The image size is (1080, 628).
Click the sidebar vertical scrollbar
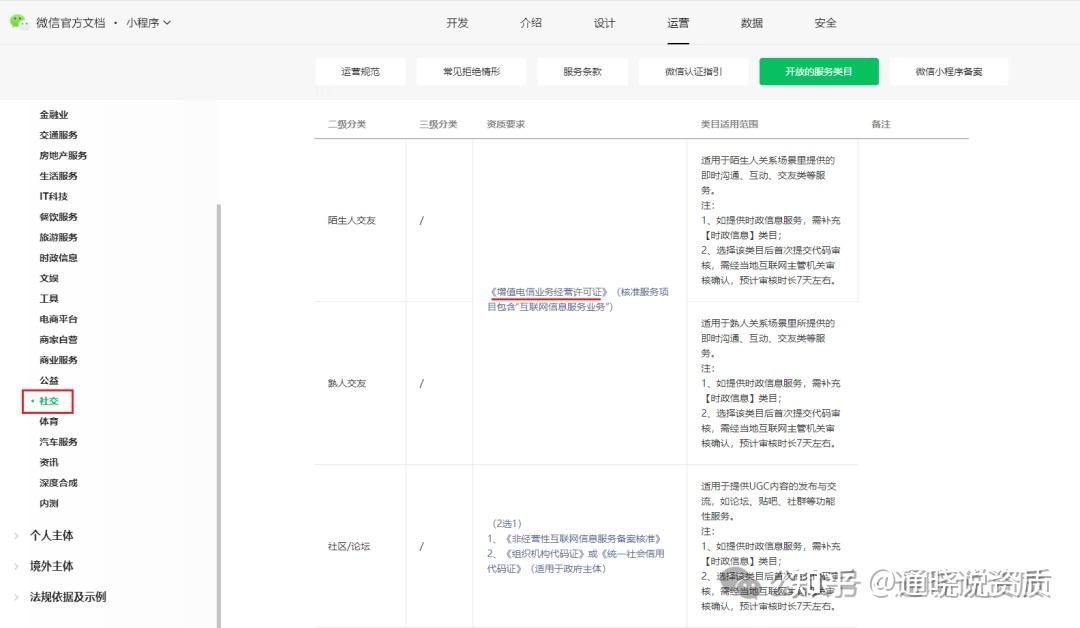pyautogui.click(x=219, y=416)
